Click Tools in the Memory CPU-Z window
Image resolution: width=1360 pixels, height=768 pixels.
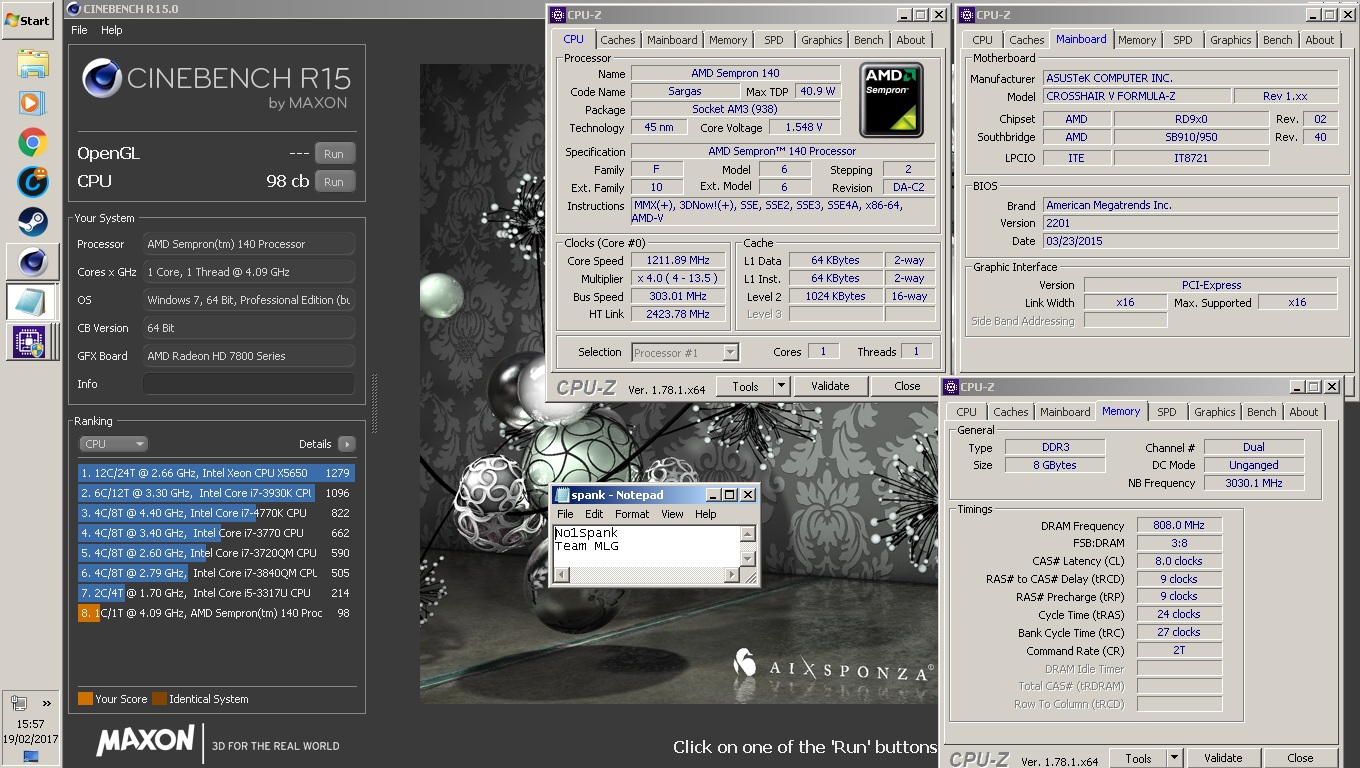(x=1138, y=758)
